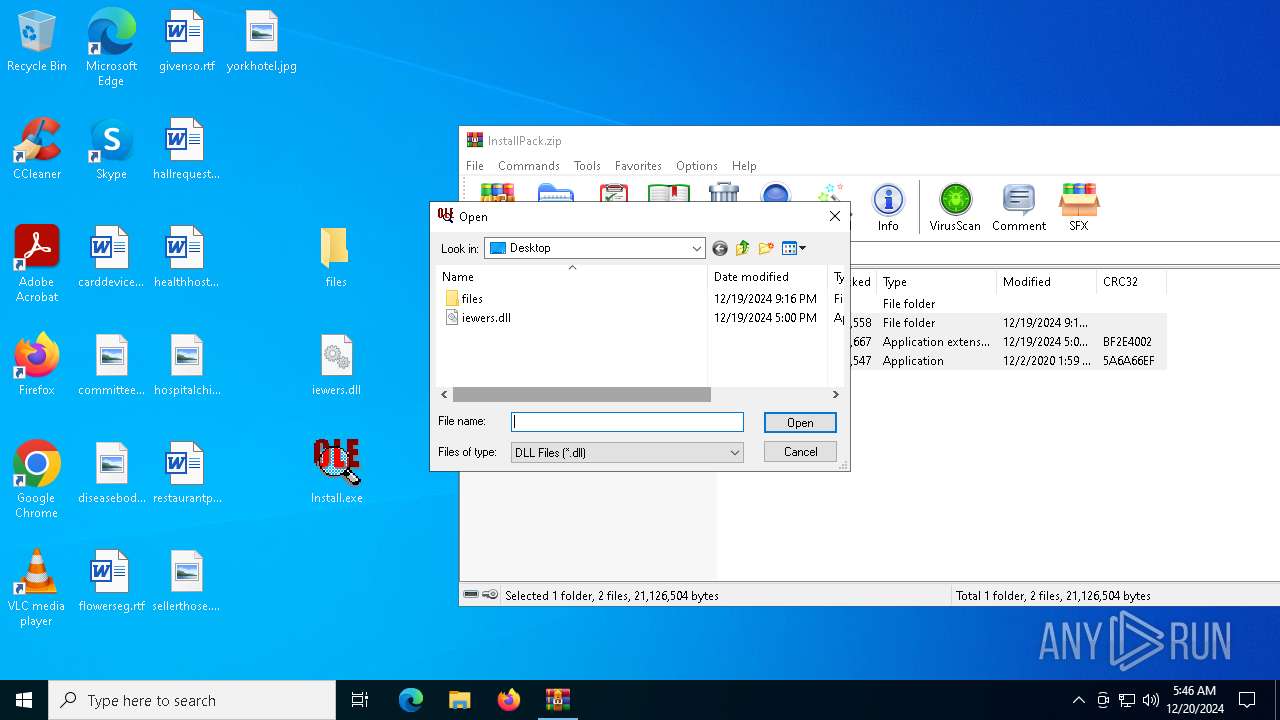Image resolution: width=1280 pixels, height=720 pixels.
Task: Expand the Look in Desktop dropdown
Action: [x=696, y=248]
